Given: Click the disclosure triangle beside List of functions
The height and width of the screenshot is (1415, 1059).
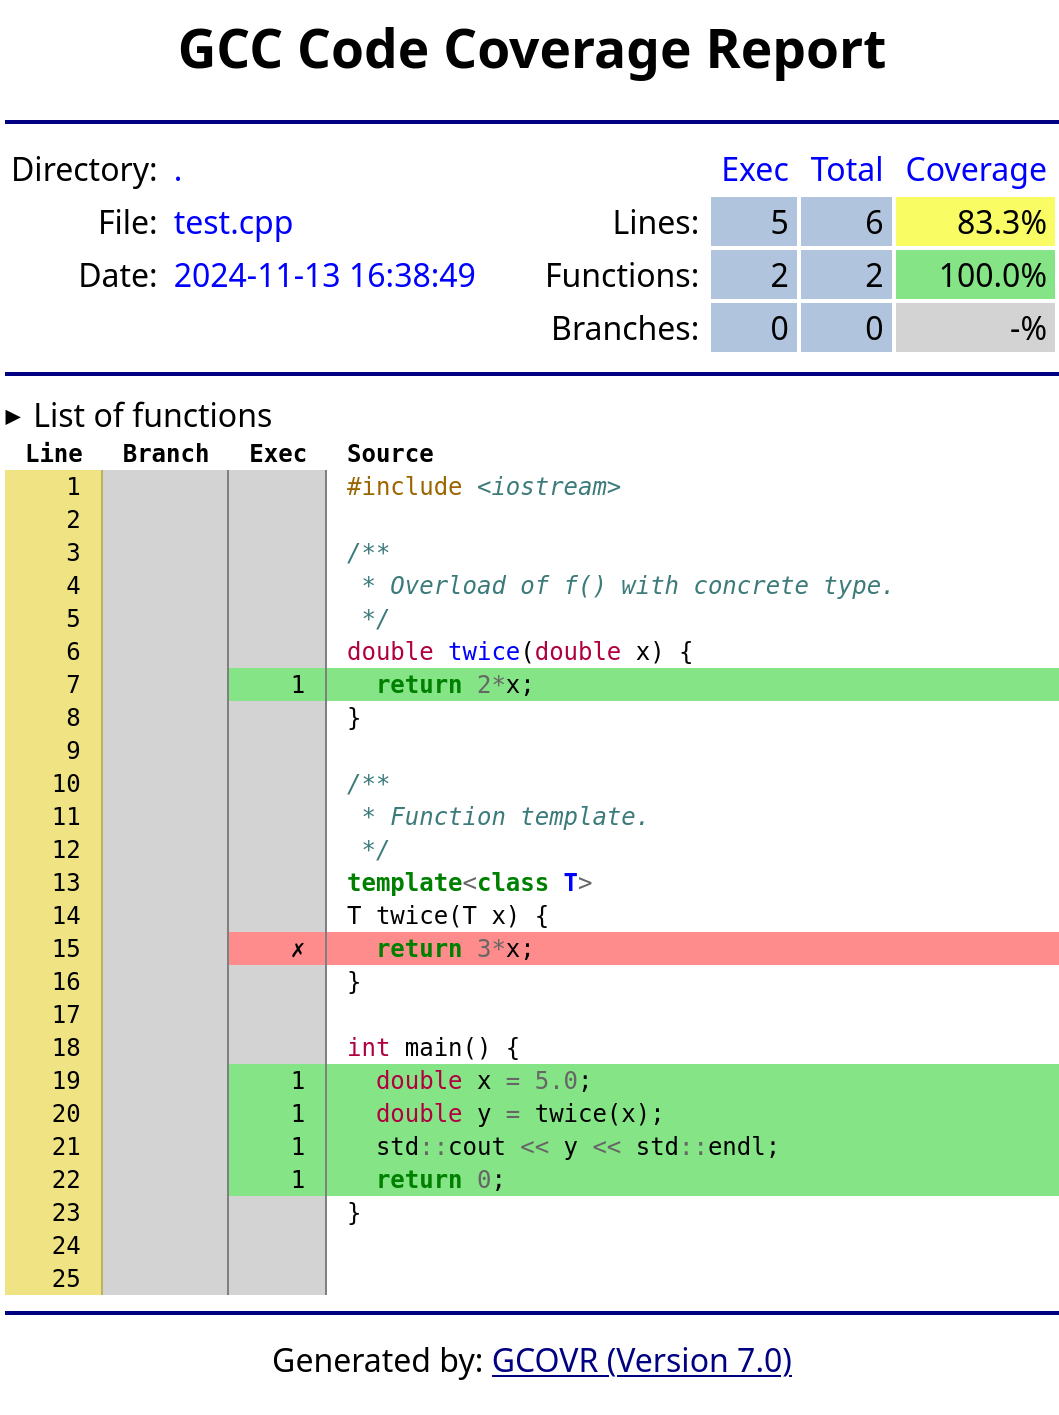Looking at the screenshot, I should [14, 414].
